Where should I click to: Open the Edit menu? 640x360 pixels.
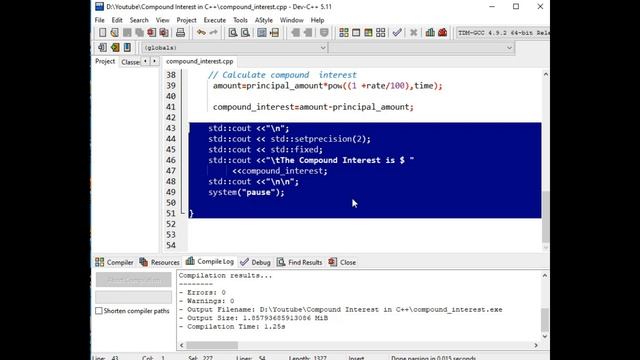click(x=117, y=20)
